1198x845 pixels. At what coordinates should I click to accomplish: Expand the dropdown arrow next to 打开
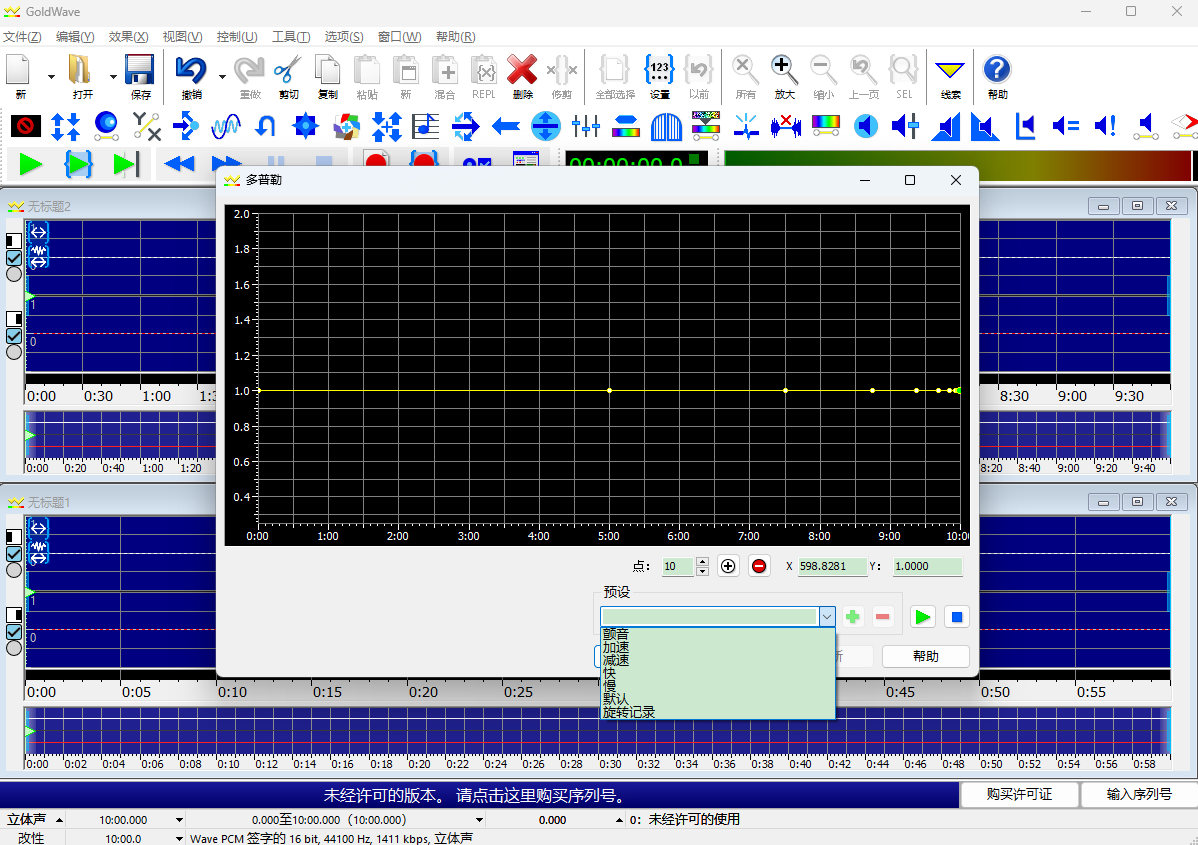(113, 76)
